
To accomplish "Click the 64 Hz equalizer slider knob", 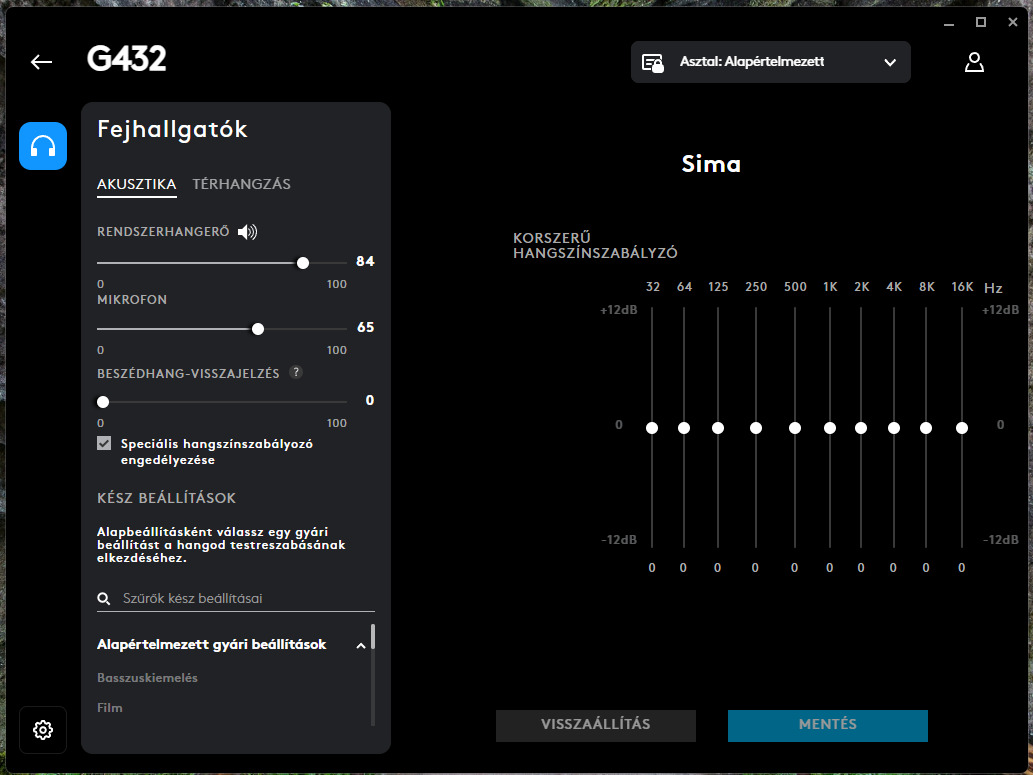I will [x=684, y=428].
